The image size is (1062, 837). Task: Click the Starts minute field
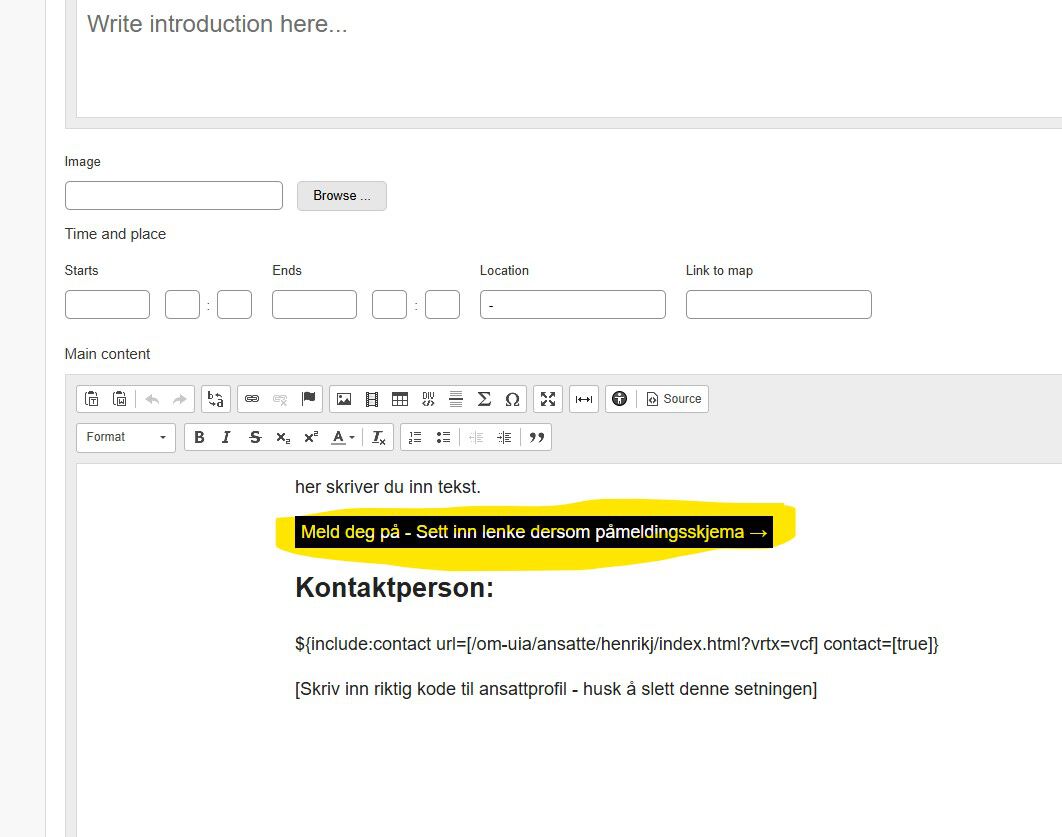click(234, 305)
